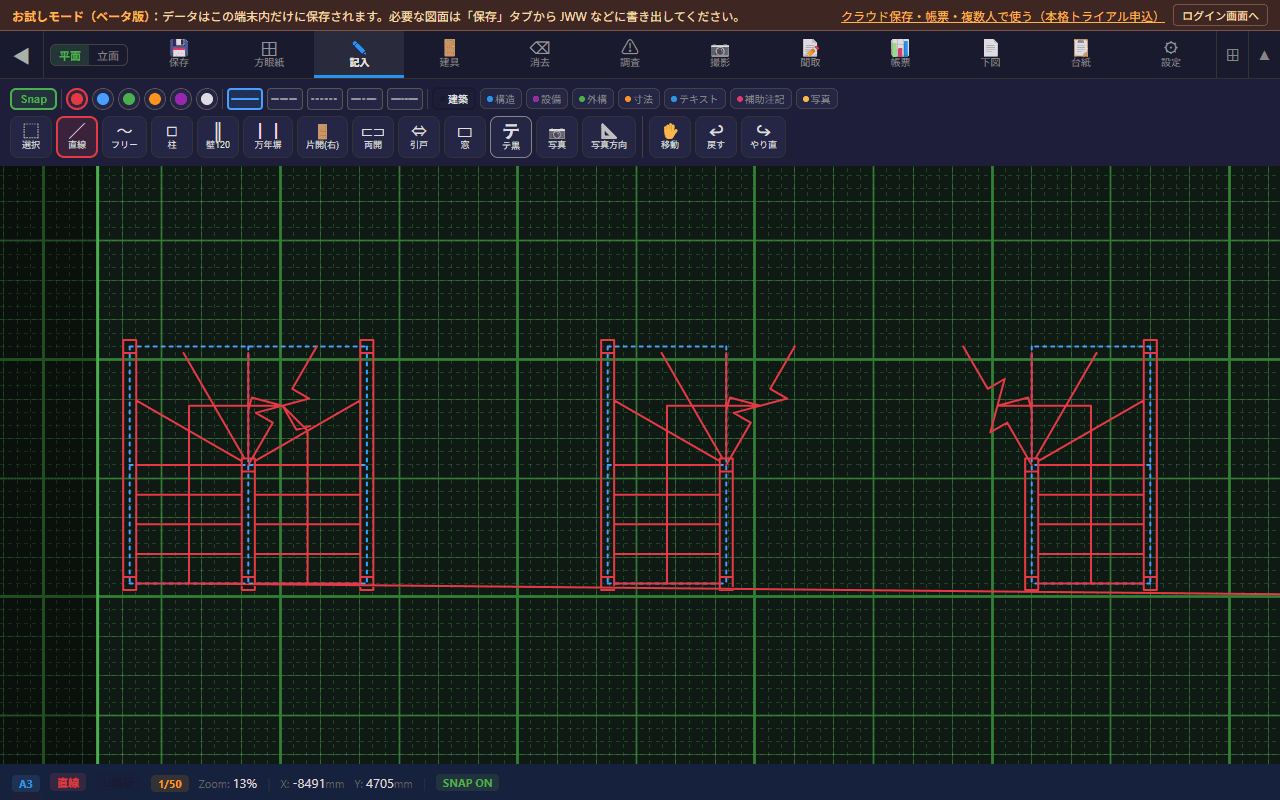1280x800 pixels.
Task: Click the 1/50 scale badge
Action: [170, 784]
